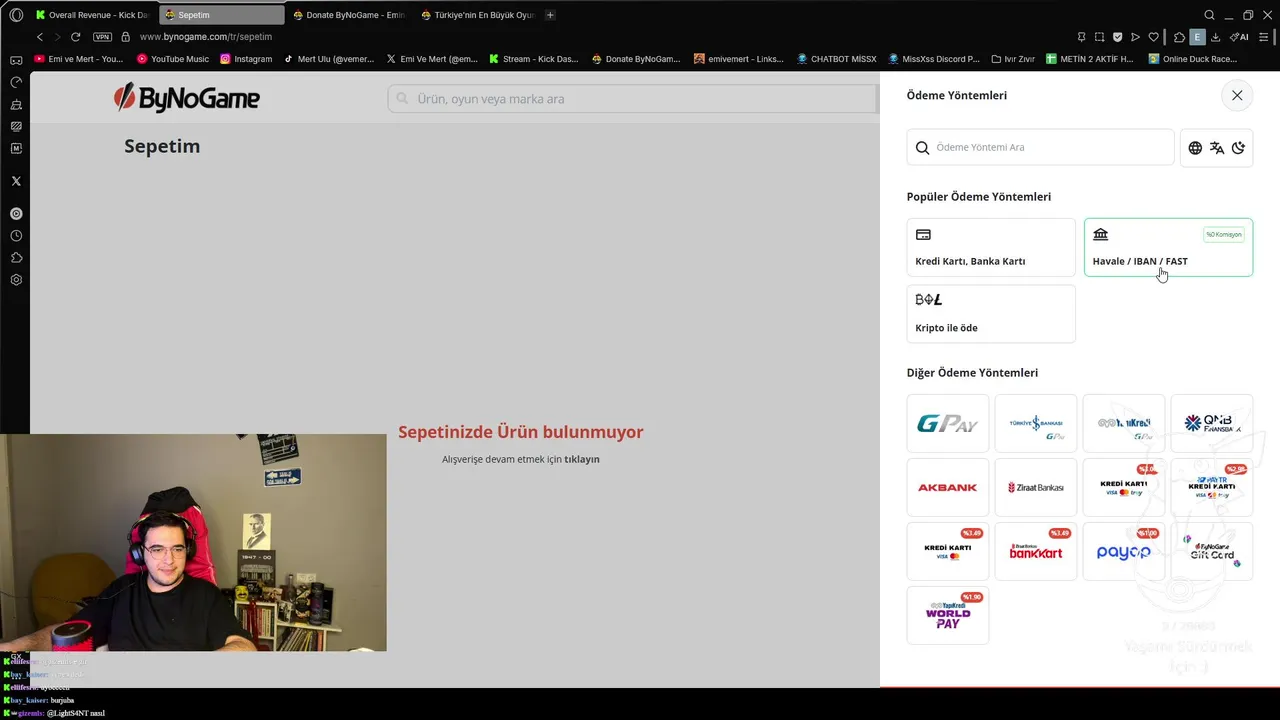The image size is (1280, 720).
Task: Open the X (Twitter) sidebar icon
Action: tap(16, 181)
